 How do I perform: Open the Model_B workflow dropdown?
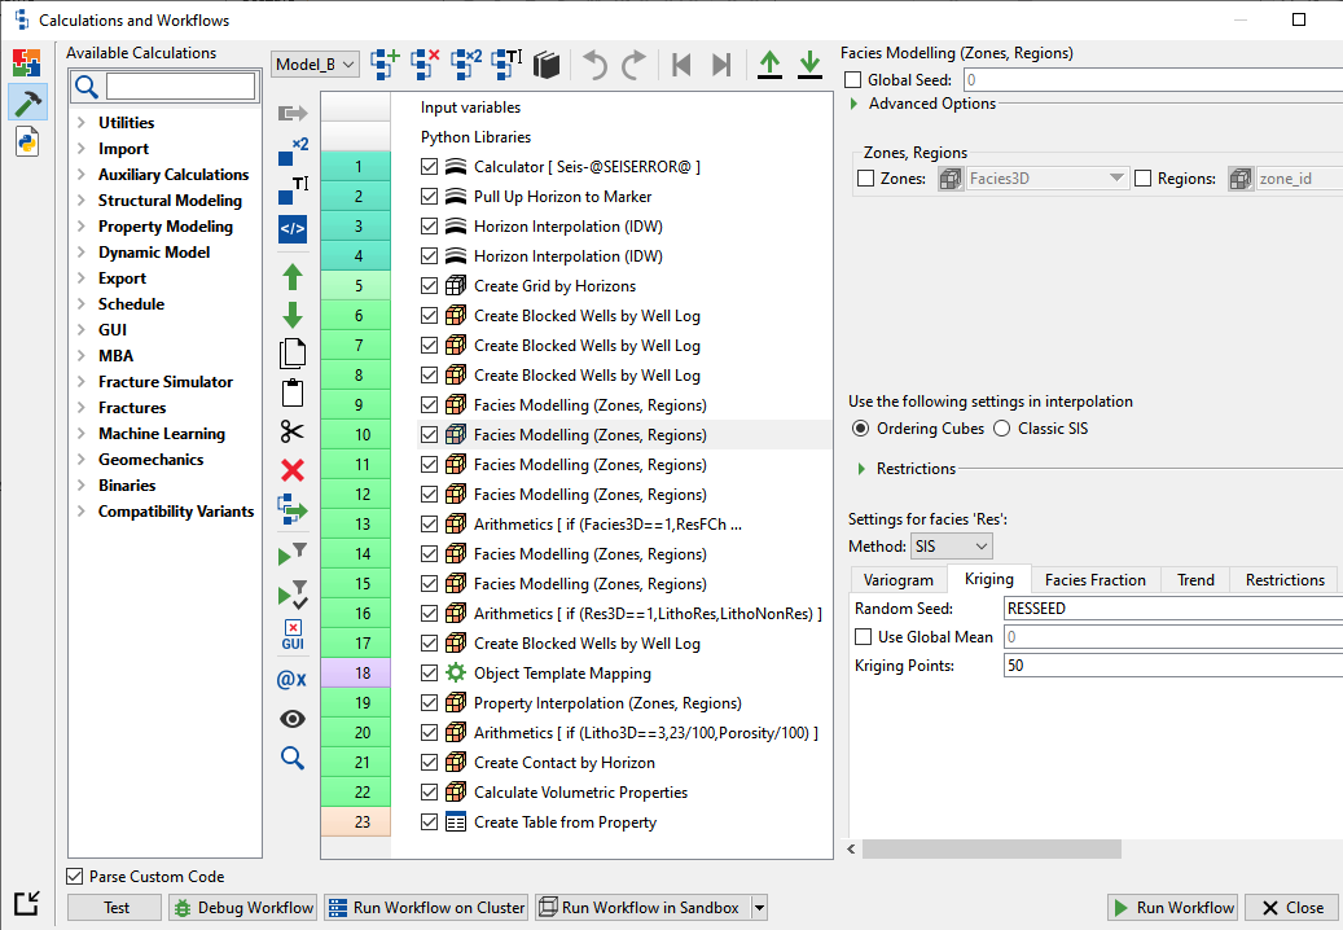coord(315,64)
